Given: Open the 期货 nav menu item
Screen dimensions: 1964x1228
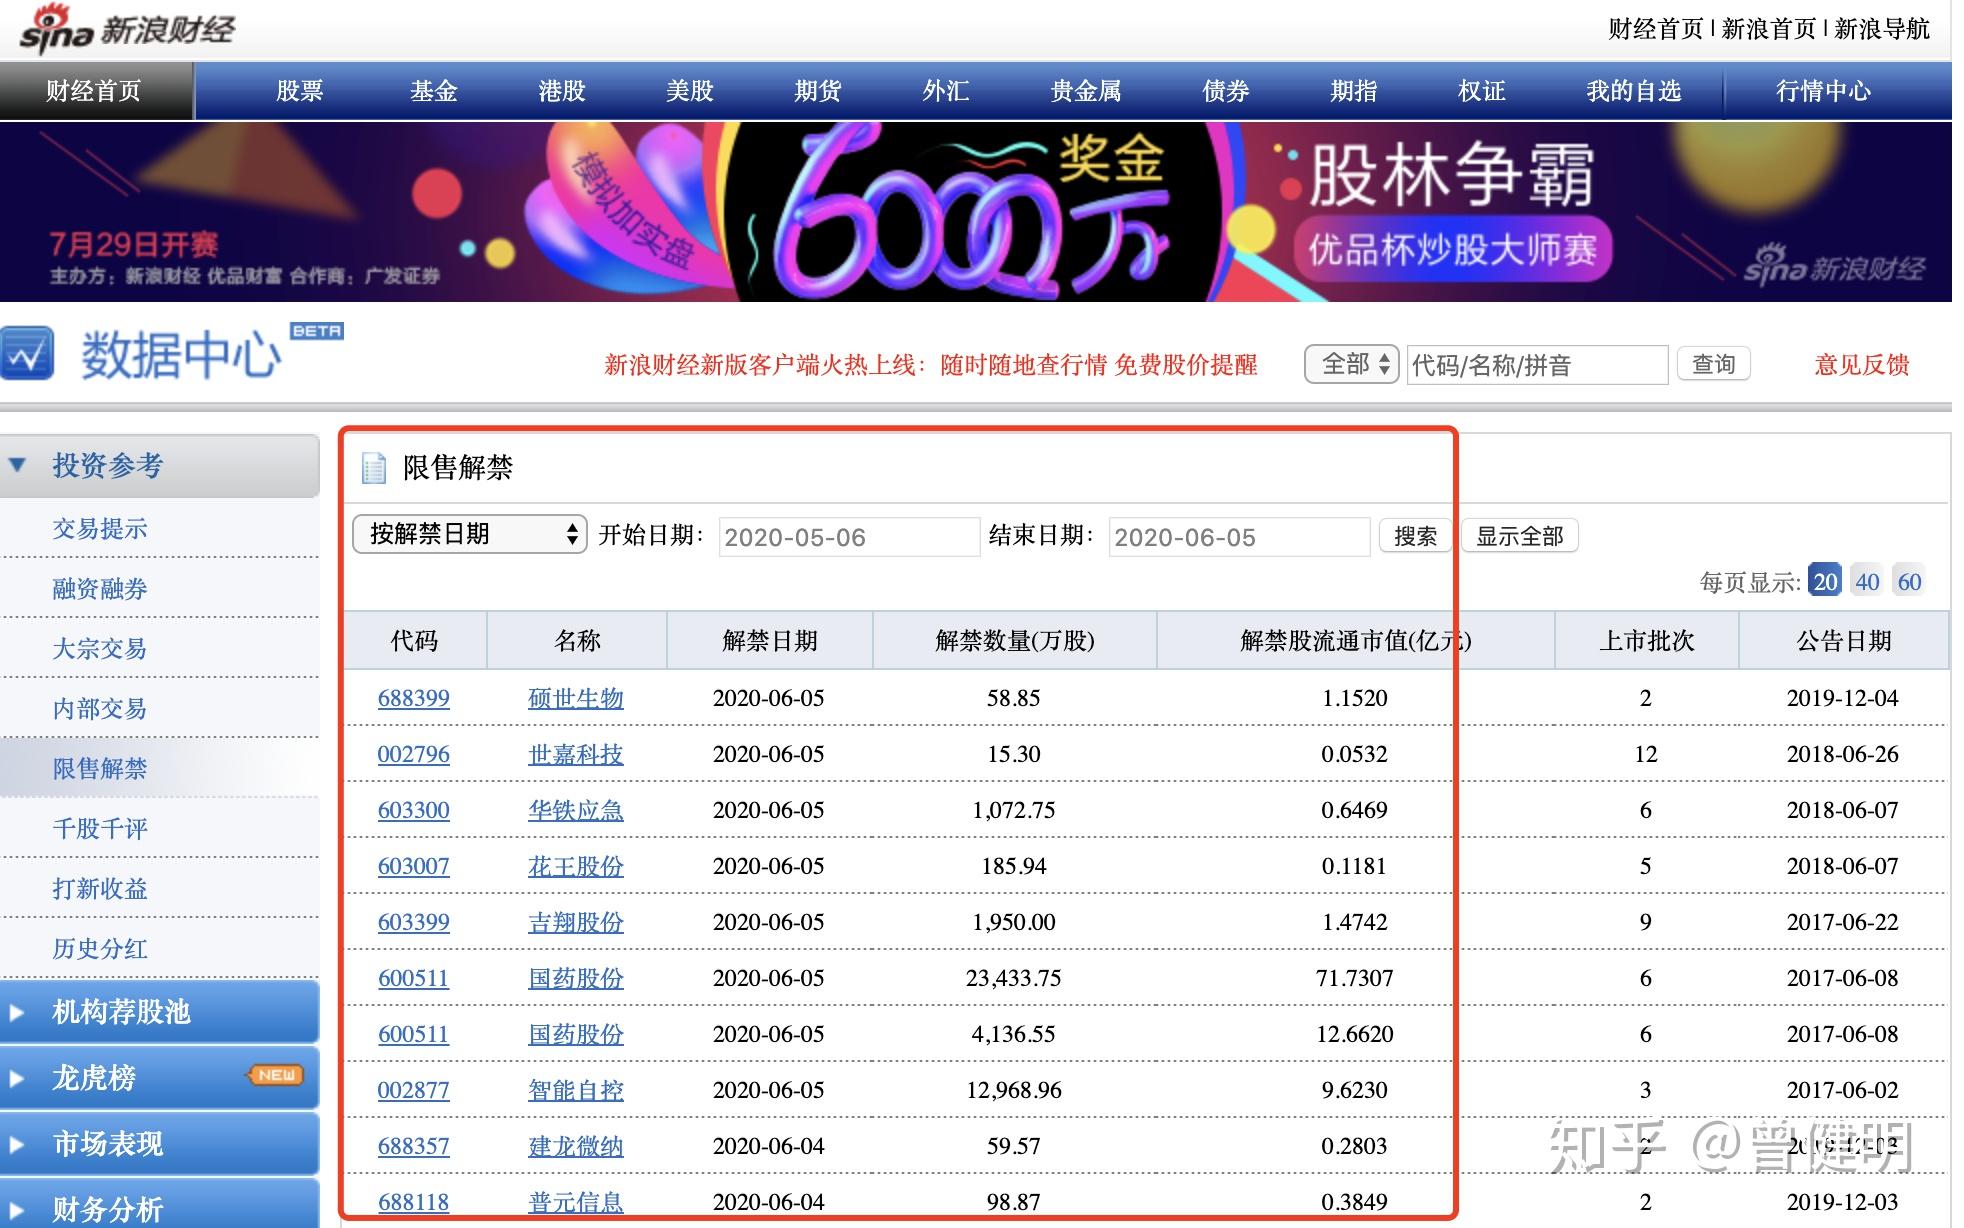Looking at the screenshot, I should pos(817,91).
